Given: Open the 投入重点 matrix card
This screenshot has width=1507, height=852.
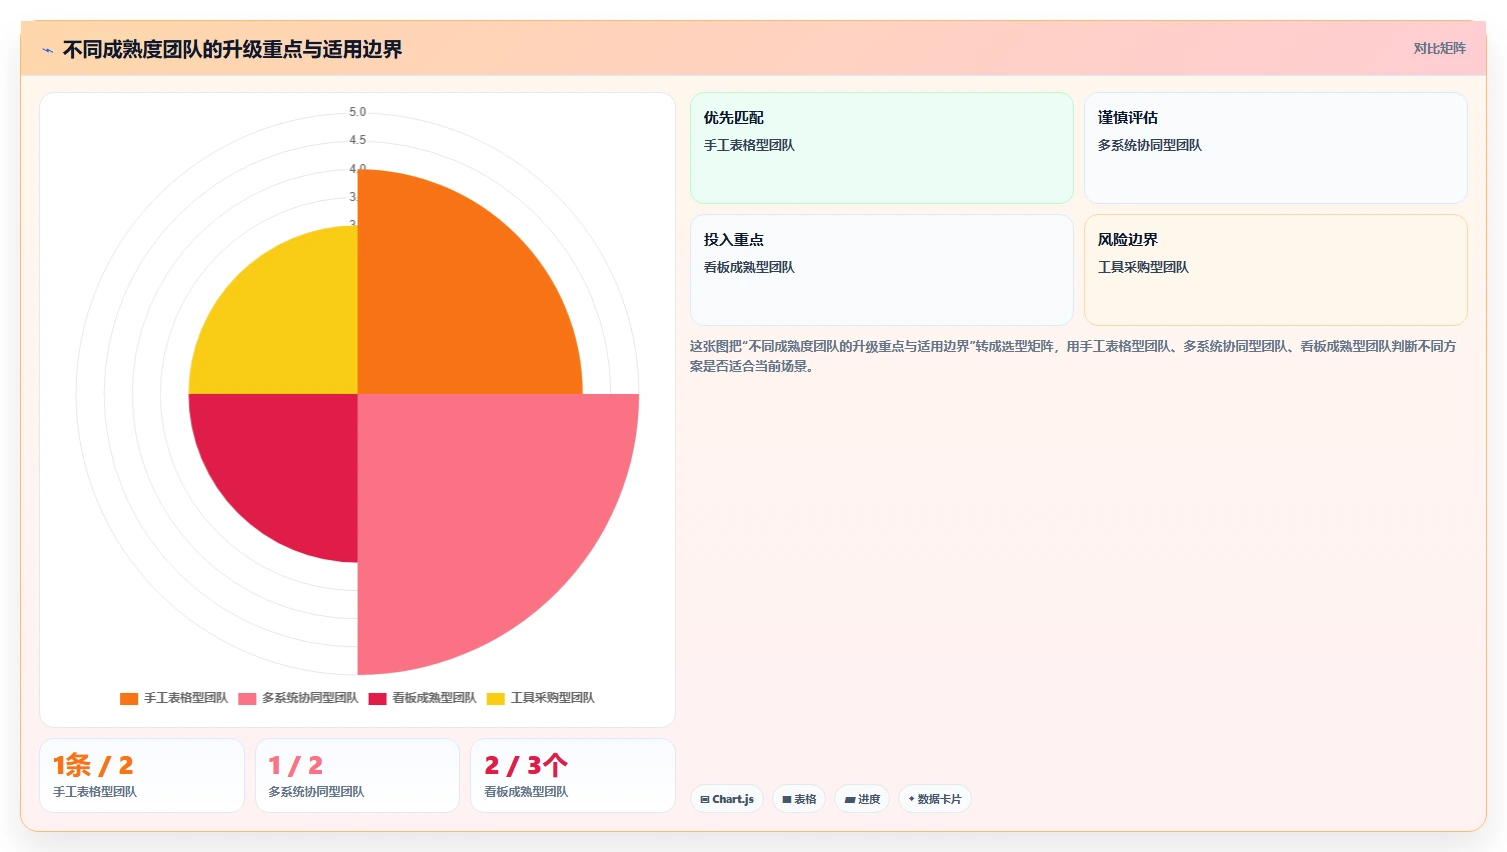Looking at the screenshot, I should (x=881, y=270).
